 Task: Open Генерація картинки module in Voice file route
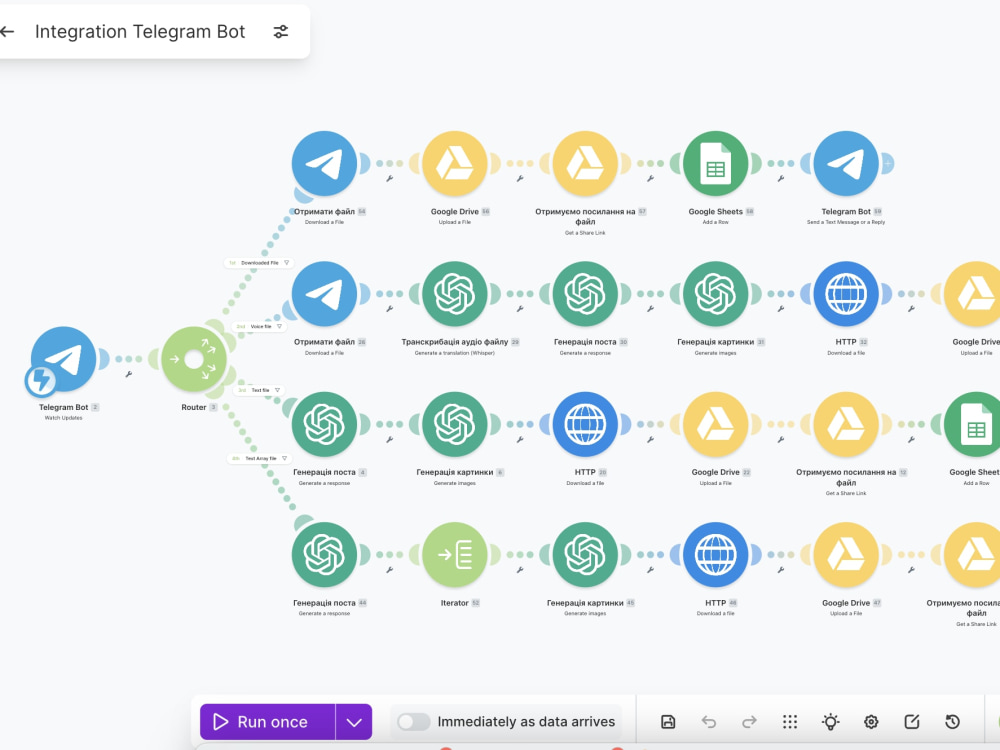click(x=716, y=294)
